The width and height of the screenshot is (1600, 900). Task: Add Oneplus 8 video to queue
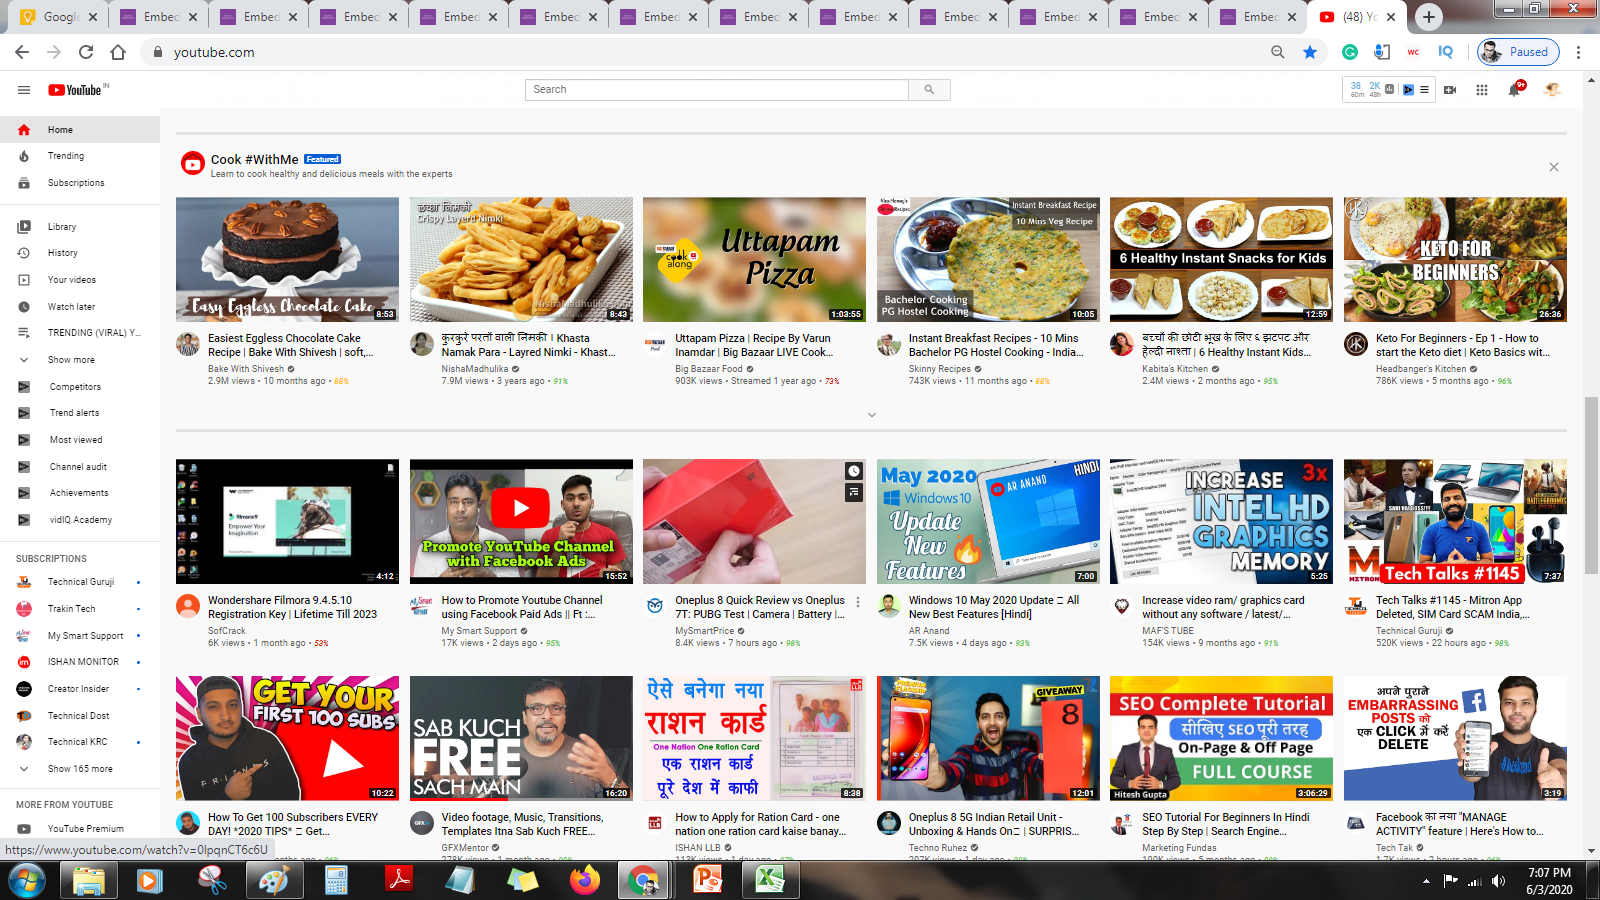(854, 492)
